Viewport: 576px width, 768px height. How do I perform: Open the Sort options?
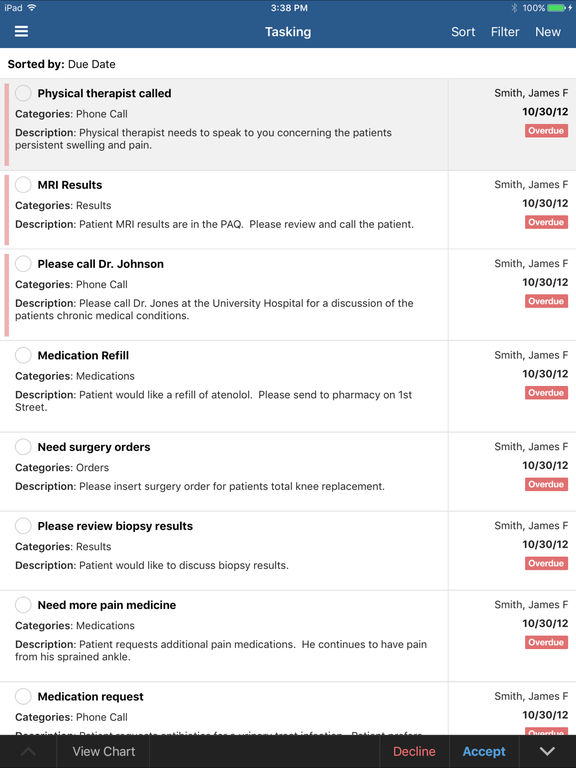click(463, 32)
